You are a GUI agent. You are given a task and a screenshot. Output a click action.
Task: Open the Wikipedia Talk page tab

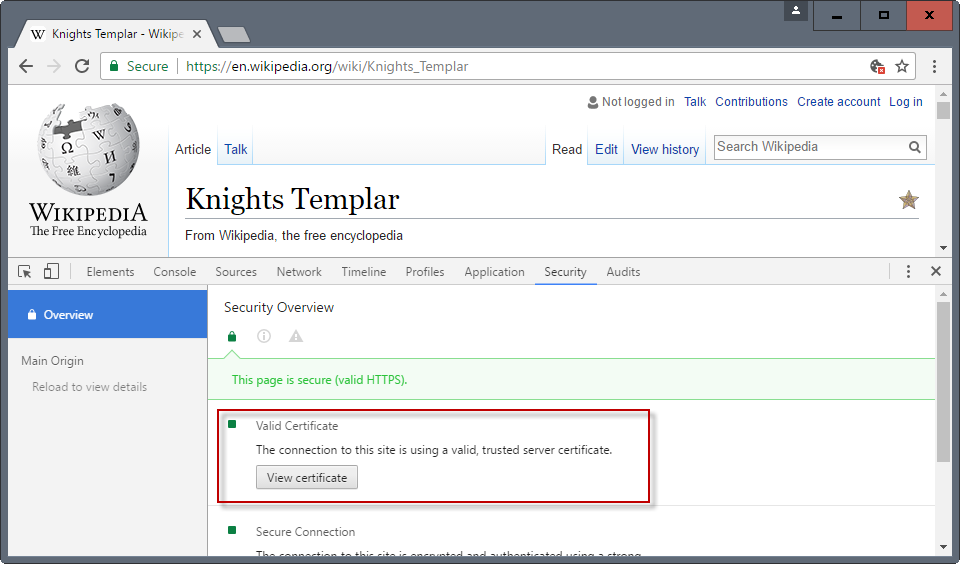pyautogui.click(x=236, y=149)
